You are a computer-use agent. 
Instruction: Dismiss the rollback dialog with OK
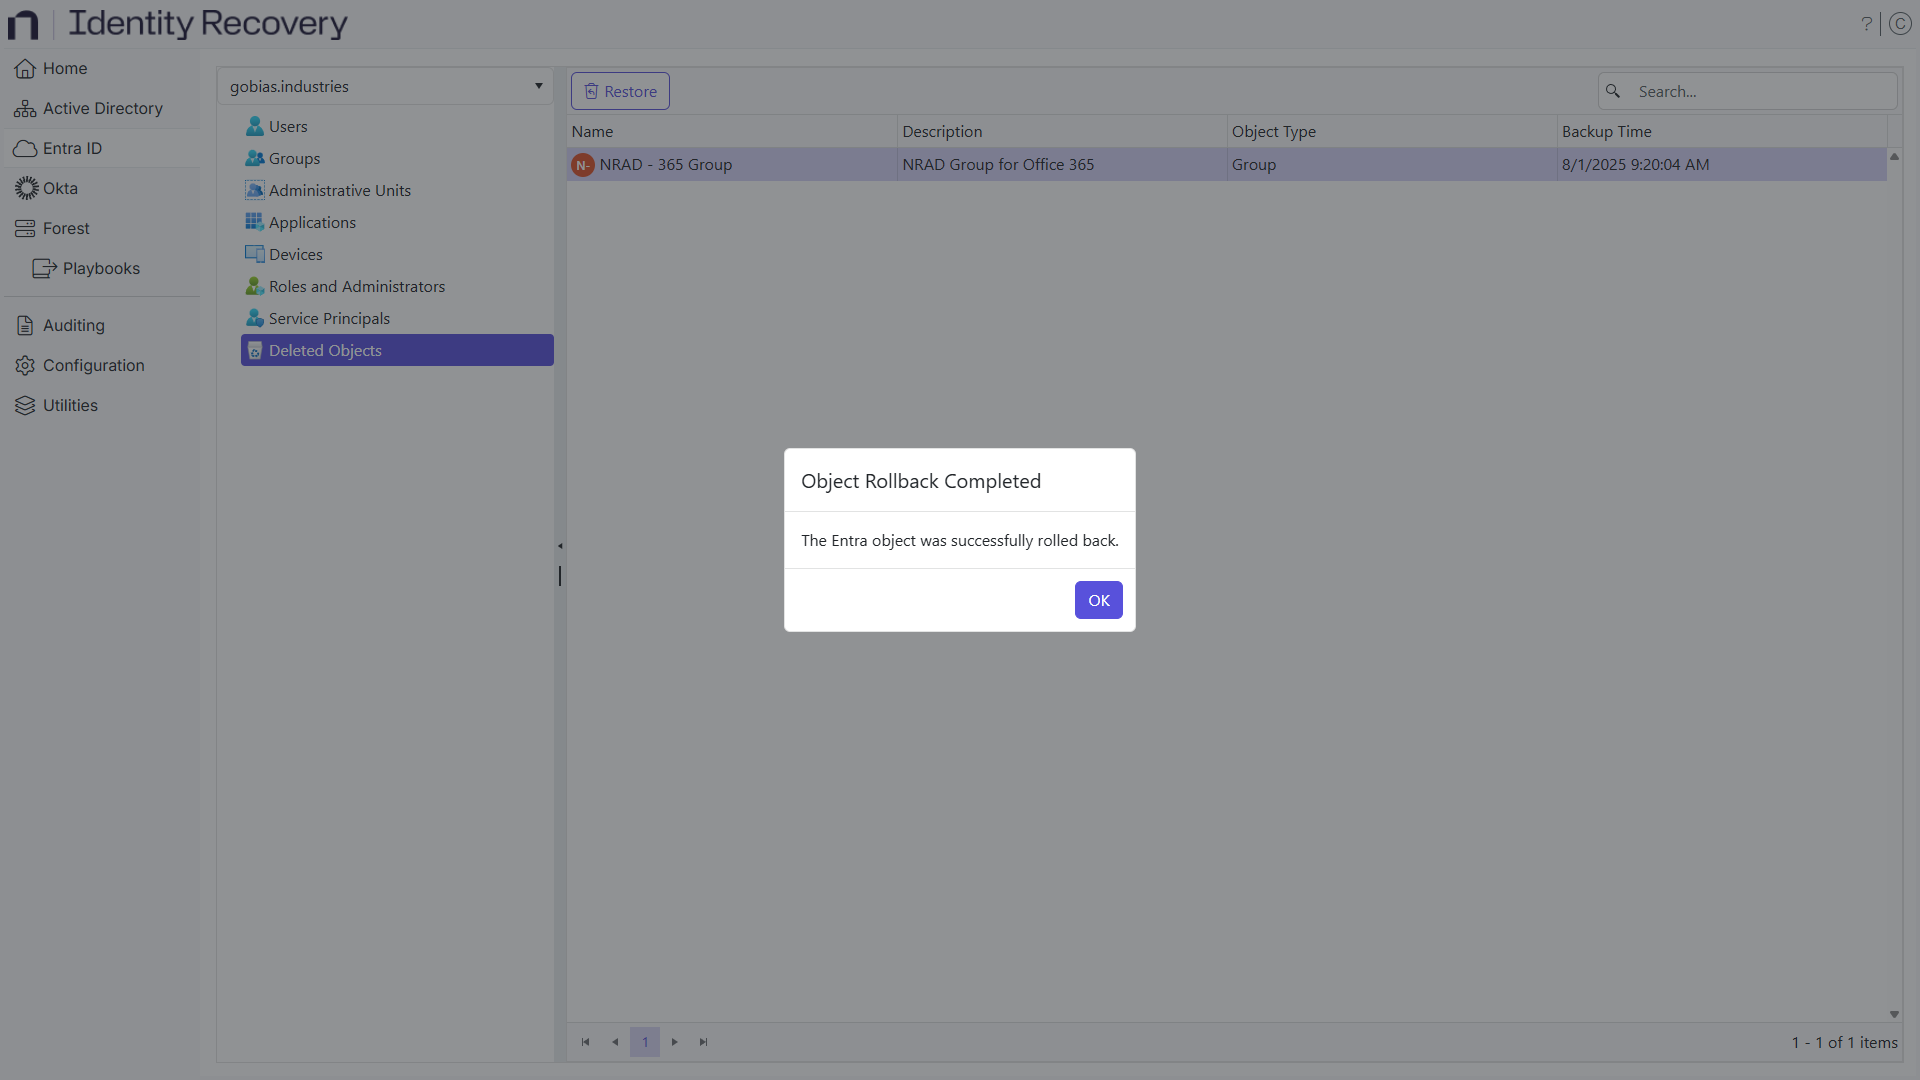coord(1097,600)
